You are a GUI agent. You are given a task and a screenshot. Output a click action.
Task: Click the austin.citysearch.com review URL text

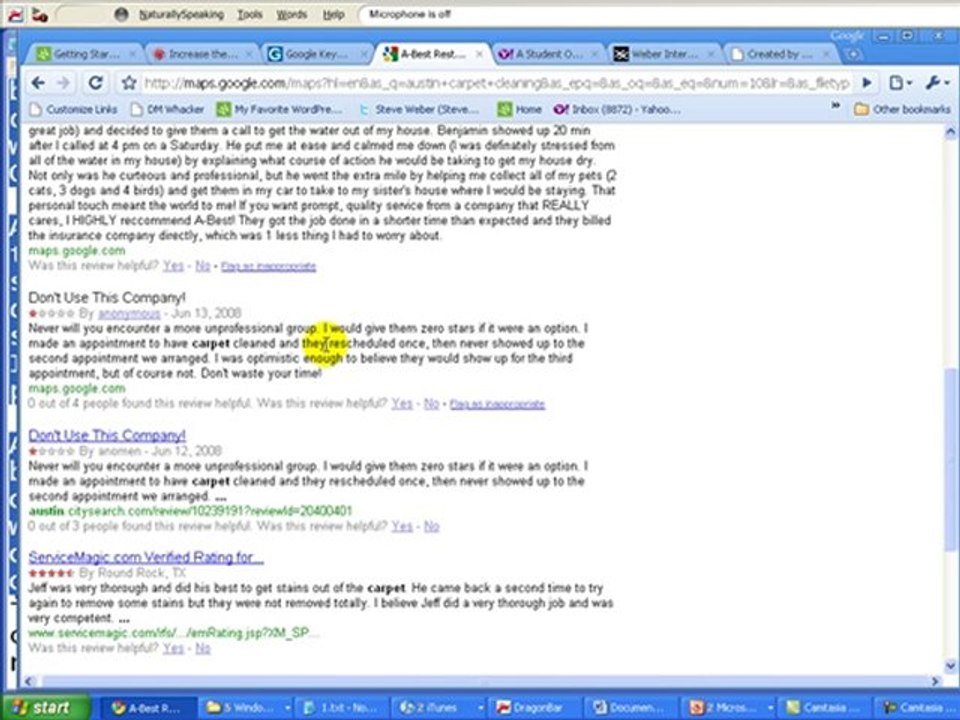(190, 511)
